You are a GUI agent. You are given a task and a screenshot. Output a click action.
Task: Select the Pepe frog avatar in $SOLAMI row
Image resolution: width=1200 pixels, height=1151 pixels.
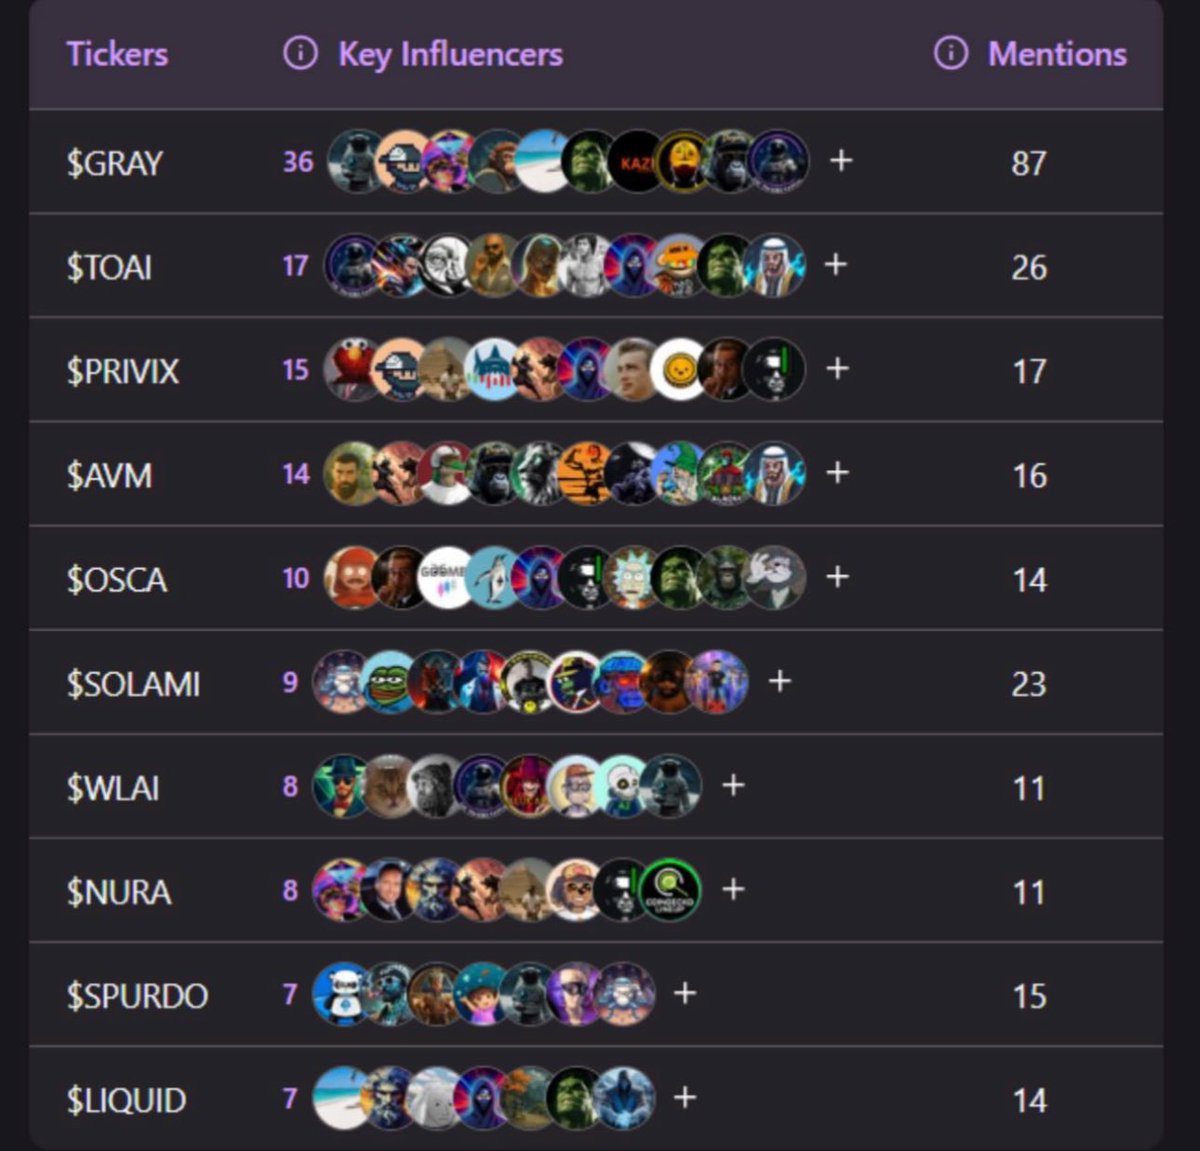pyautogui.click(x=388, y=682)
